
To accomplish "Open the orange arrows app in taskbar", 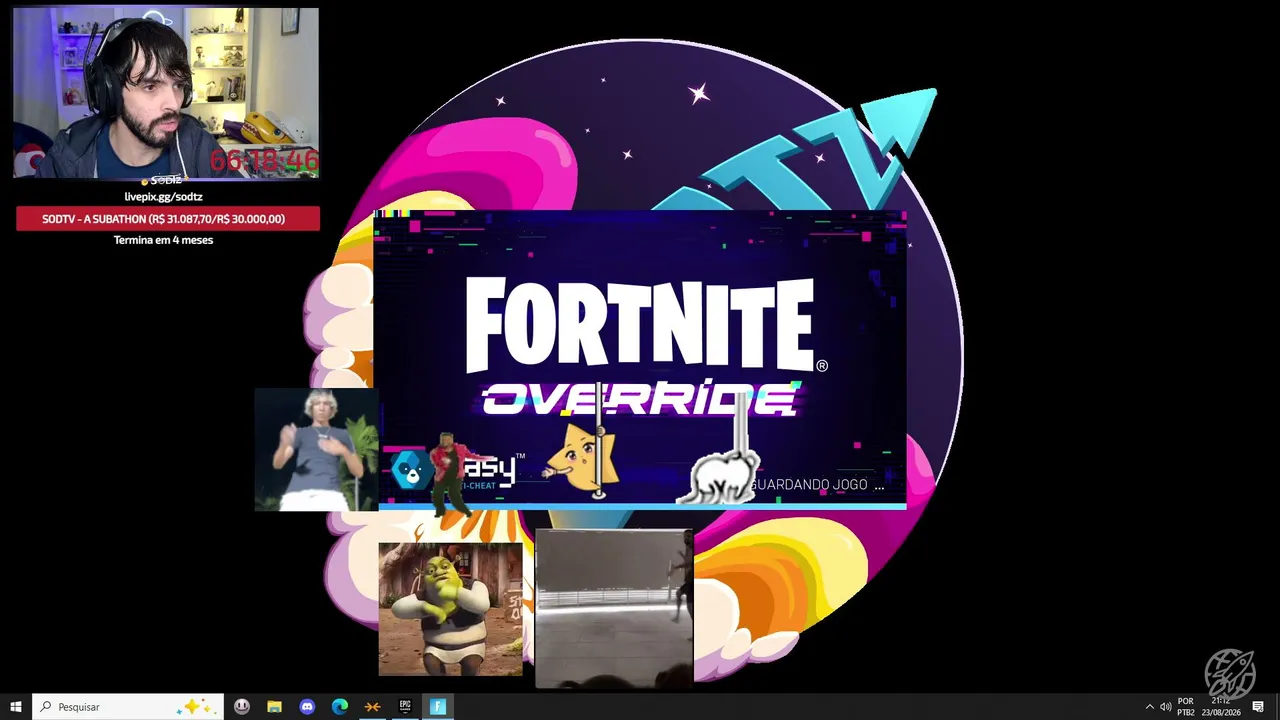I will point(372,707).
